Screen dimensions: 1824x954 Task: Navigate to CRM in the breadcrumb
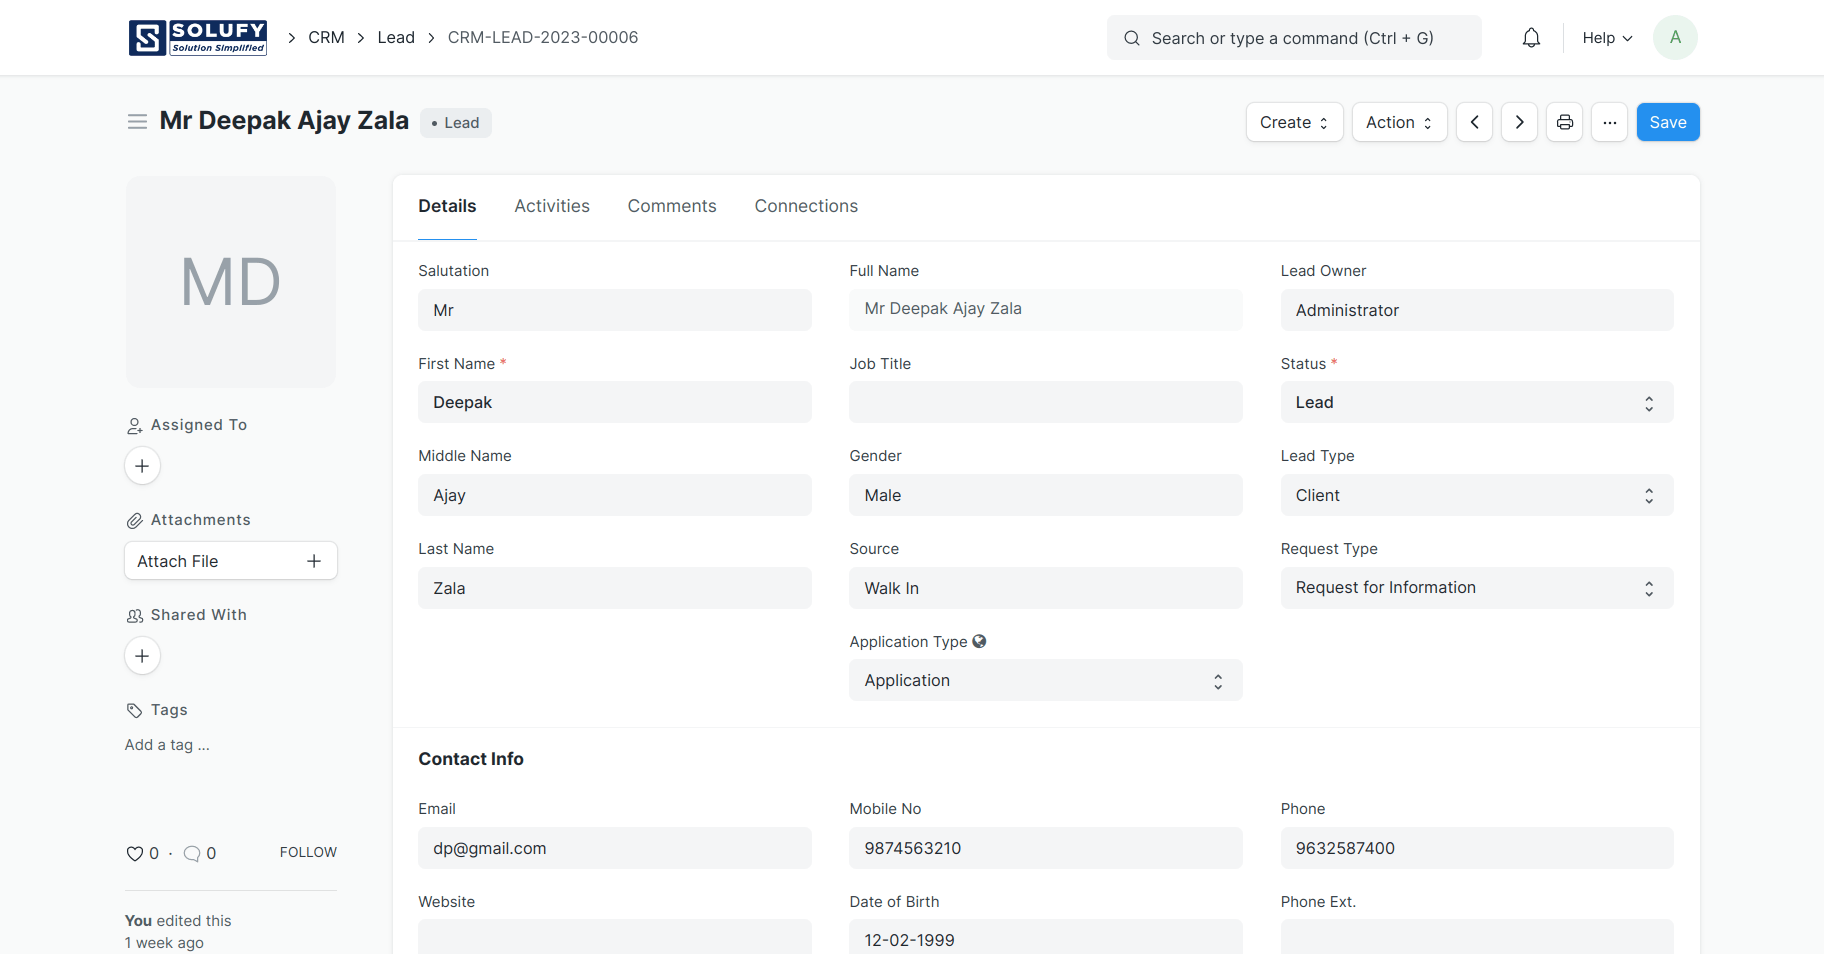[326, 38]
